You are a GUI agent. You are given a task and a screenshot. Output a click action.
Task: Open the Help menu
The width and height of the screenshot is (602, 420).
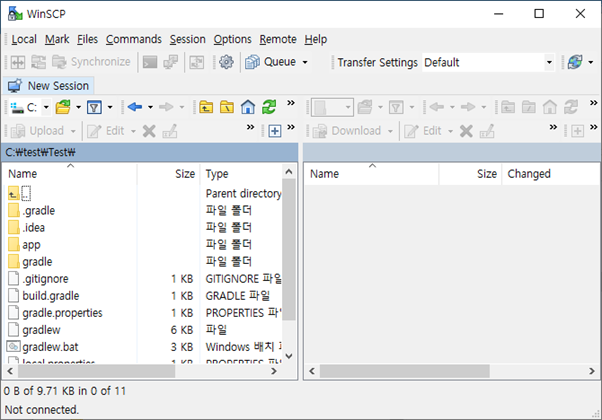[316, 39]
